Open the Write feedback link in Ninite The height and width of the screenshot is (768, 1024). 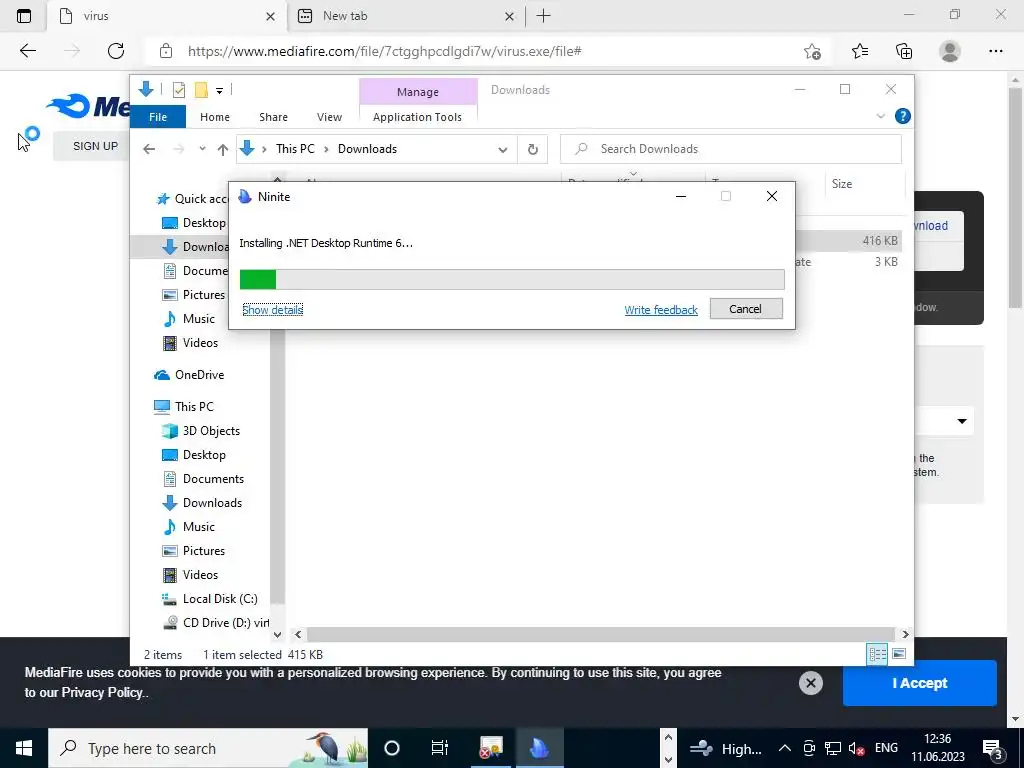pos(661,310)
